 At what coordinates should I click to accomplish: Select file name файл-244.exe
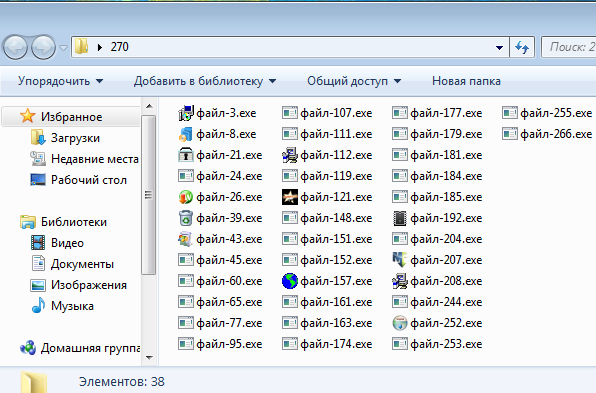click(x=446, y=302)
